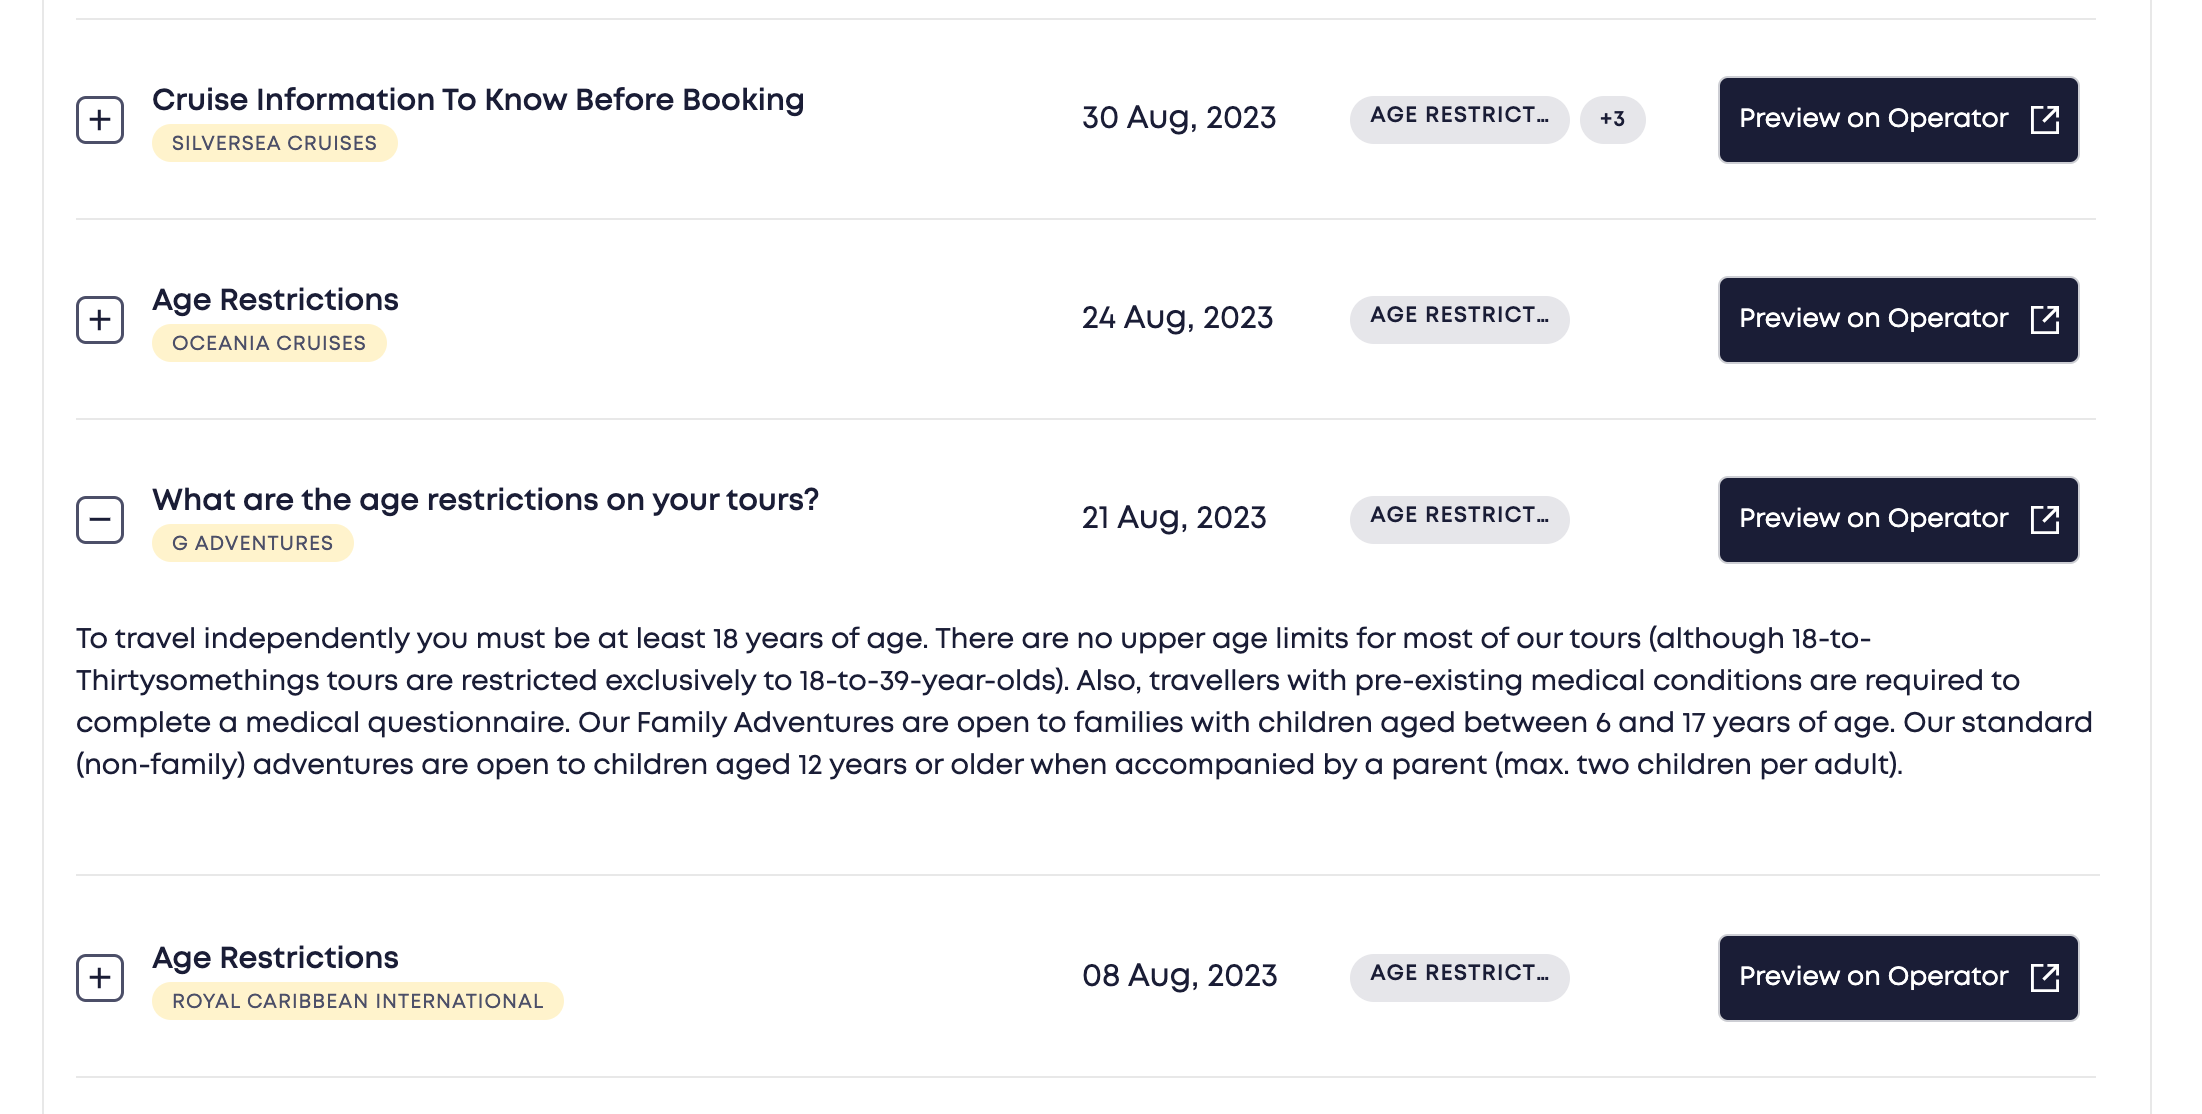Open "What are the age restrictions on your tours?" title
Screen dimensions: 2202x1114
click(x=485, y=499)
